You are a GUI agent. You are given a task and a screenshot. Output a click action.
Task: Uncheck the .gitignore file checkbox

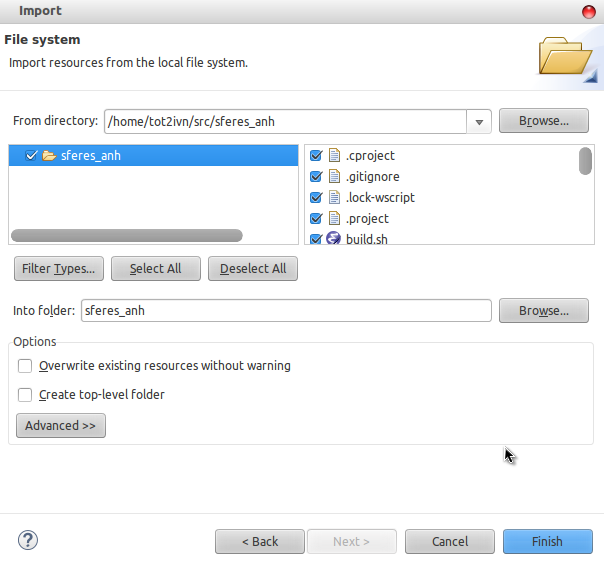click(x=316, y=177)
